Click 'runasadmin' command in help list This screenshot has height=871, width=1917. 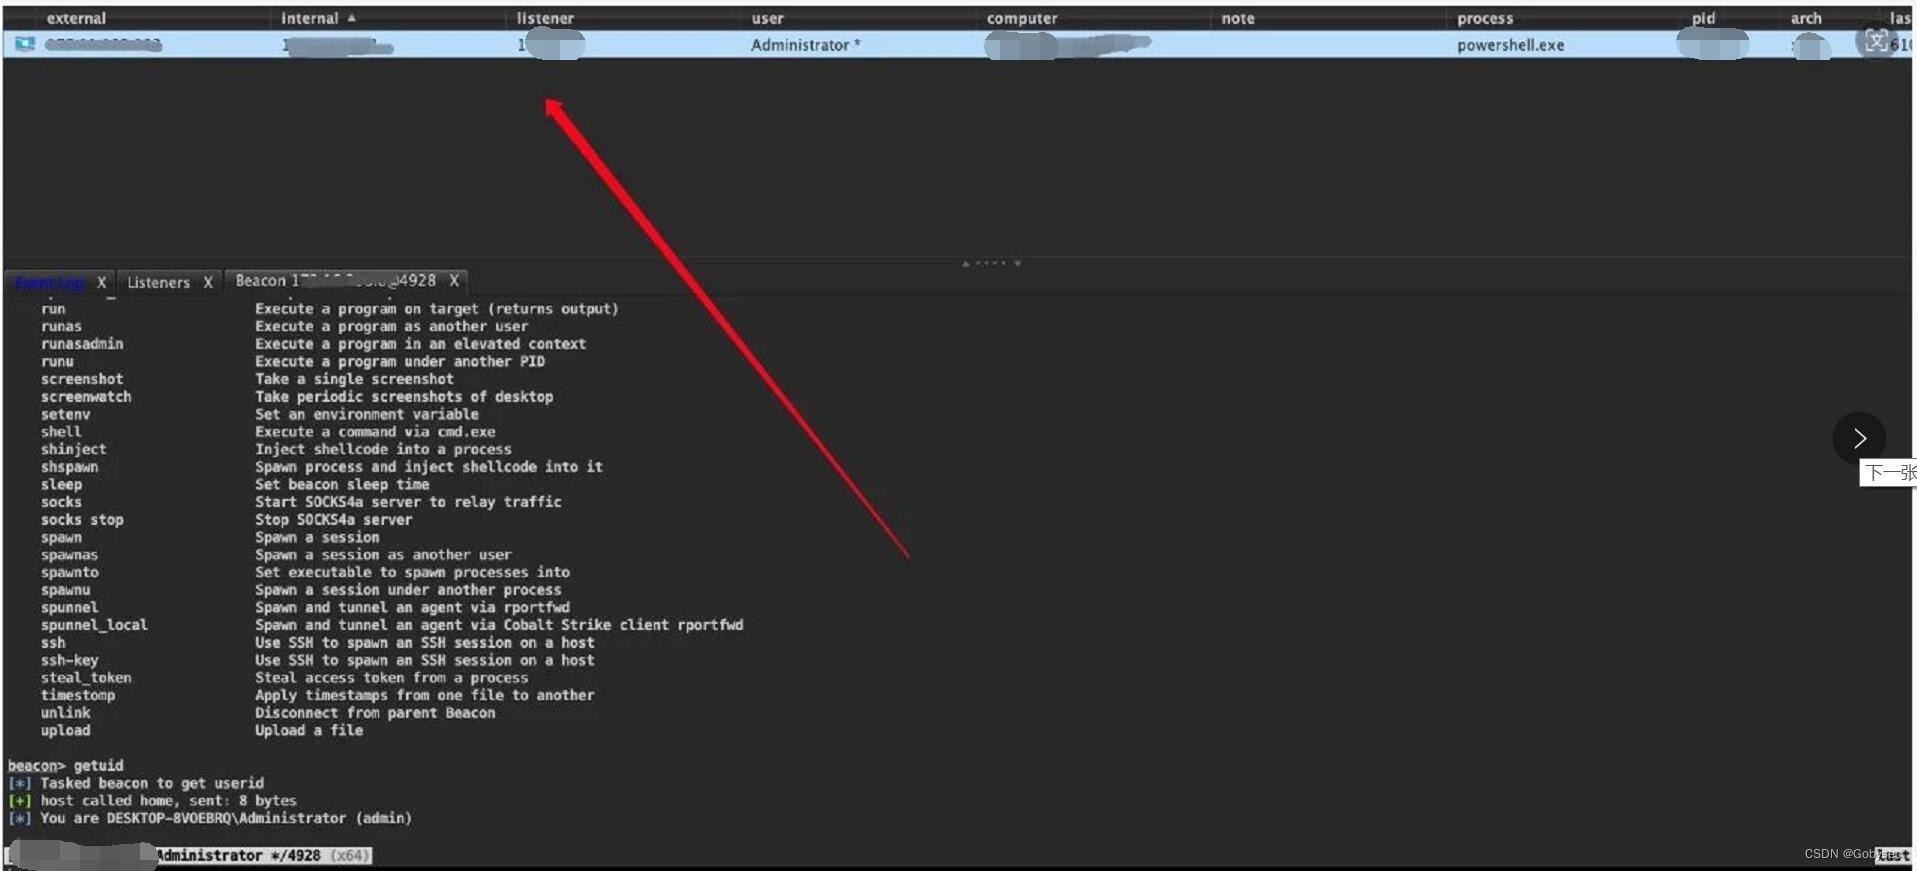[82, 344]
